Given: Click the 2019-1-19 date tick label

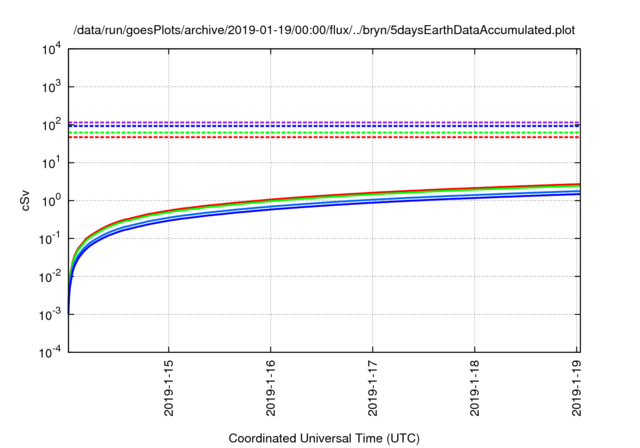Looking at the screenshot, I should click(576, 388).
